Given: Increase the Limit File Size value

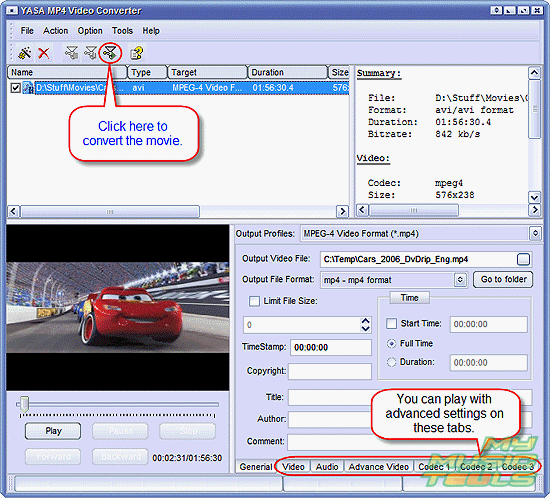Looking at the screenshot, I should [x=365, y=321].
